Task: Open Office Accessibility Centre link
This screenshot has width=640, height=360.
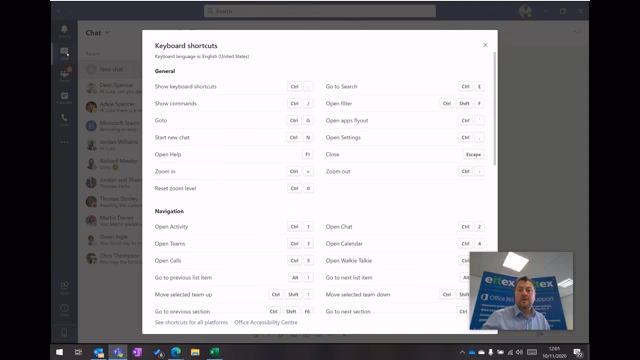Action: (x=266, y=322)
